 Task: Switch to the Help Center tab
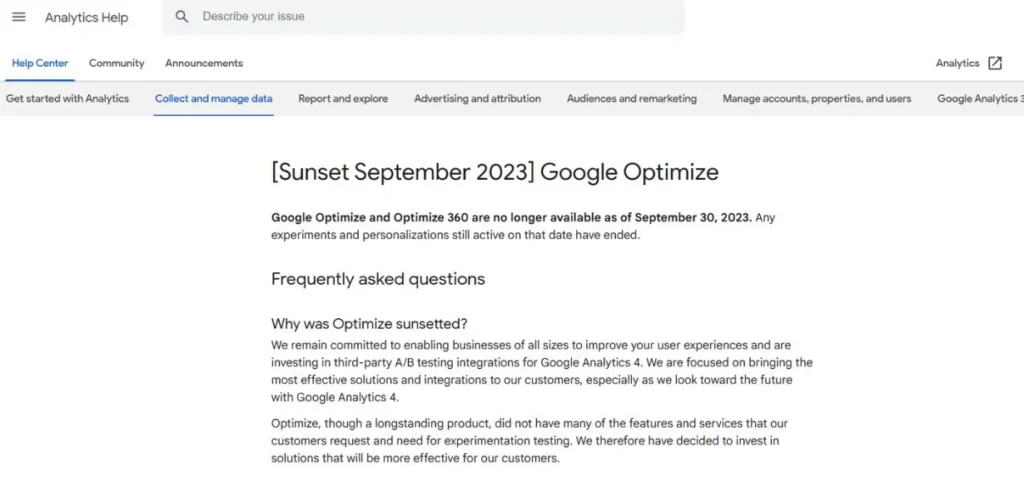[x=40, y=63]
